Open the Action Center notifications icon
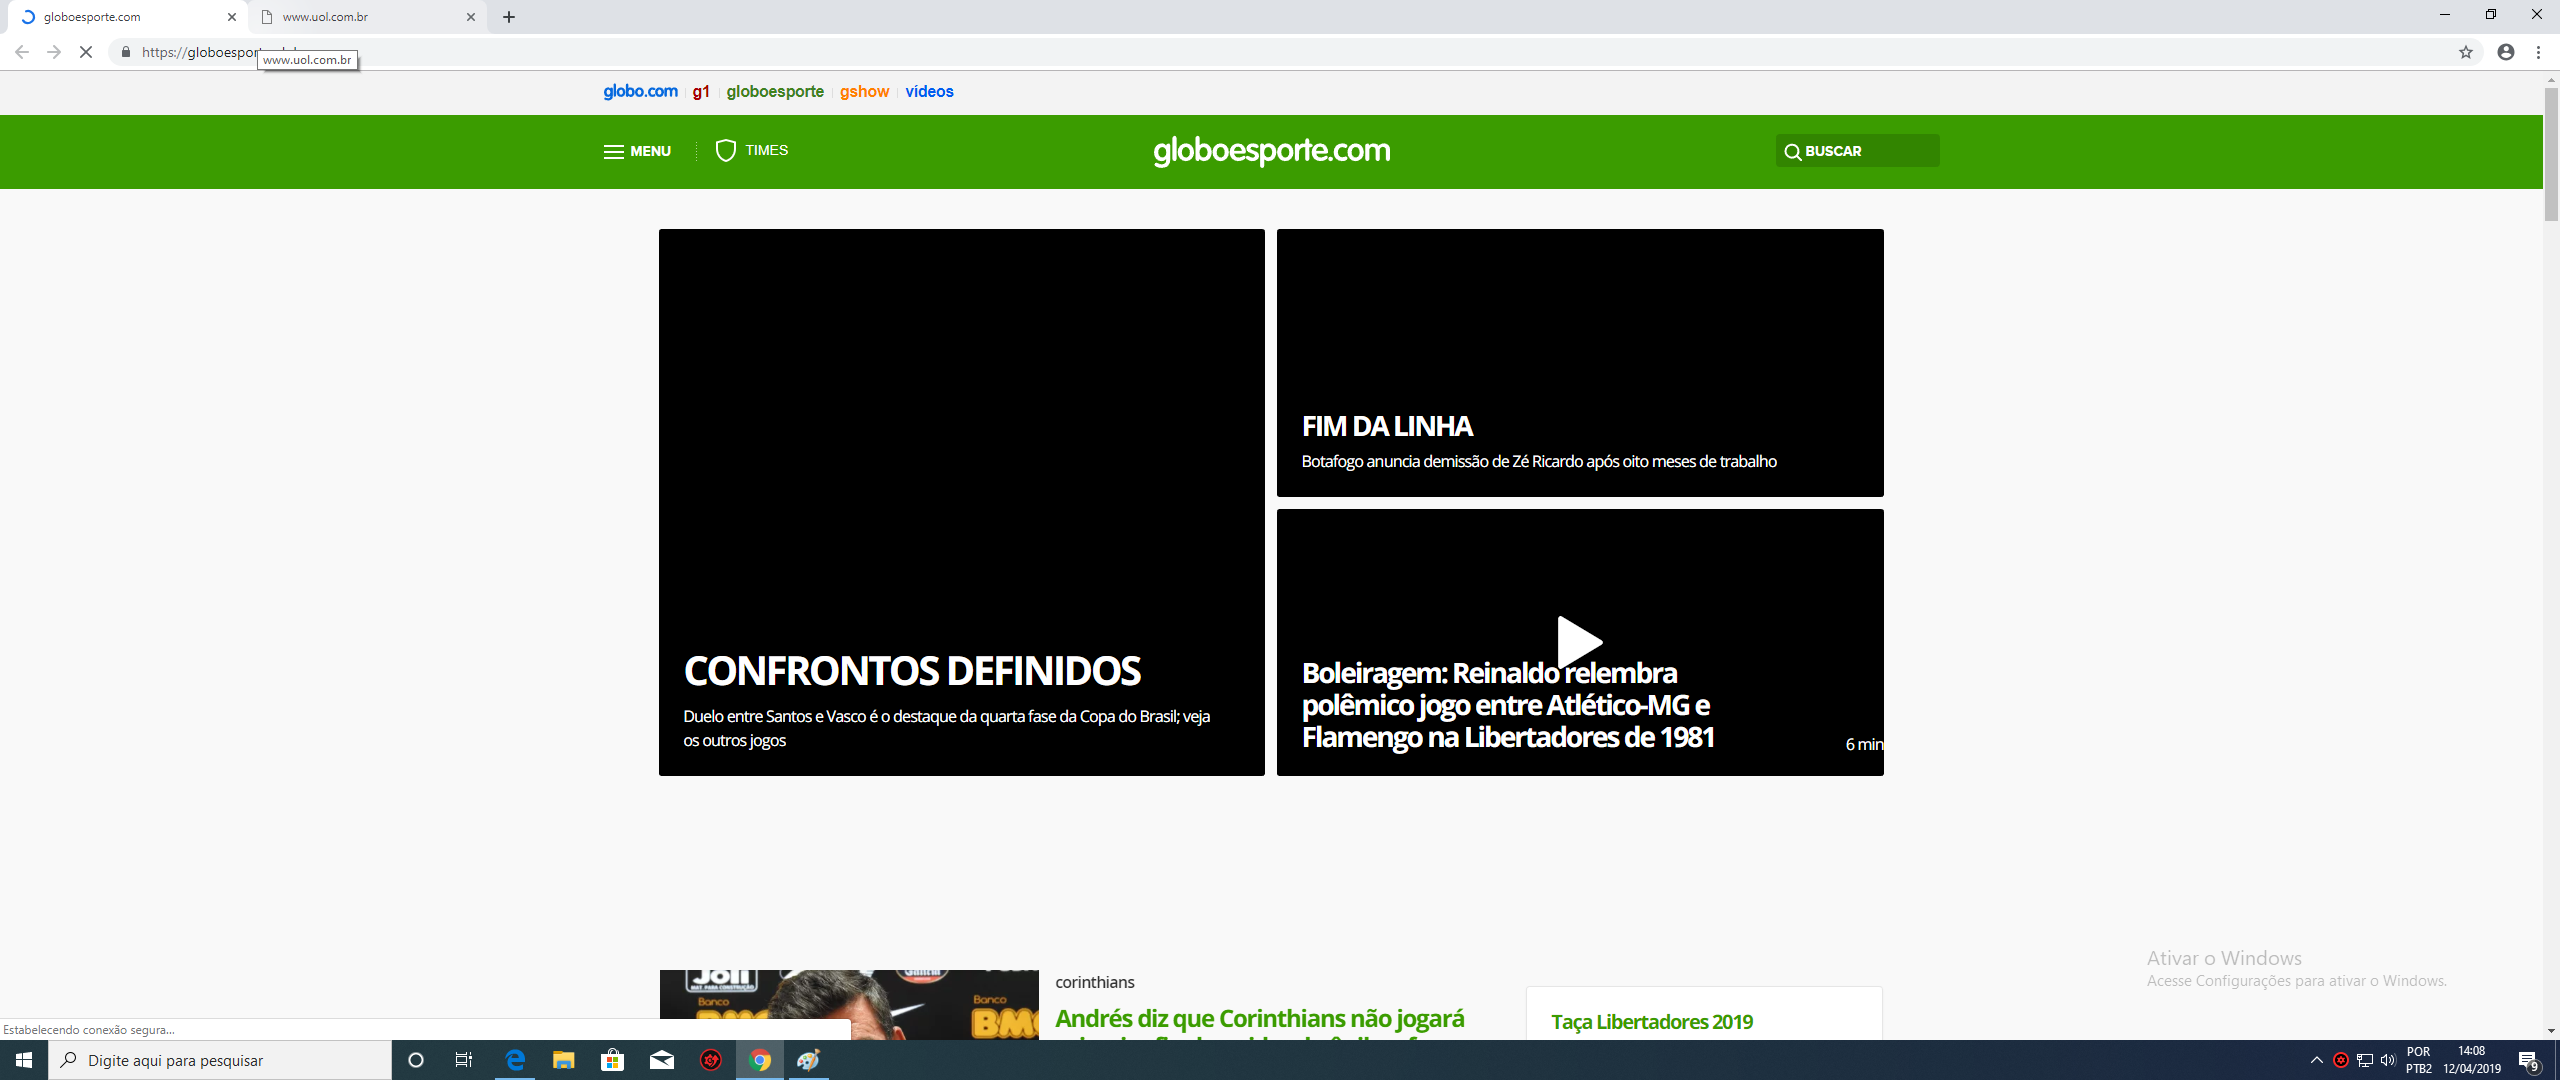Viewport: 2560px width, 1080px height. click(x=2529, y=1060)
